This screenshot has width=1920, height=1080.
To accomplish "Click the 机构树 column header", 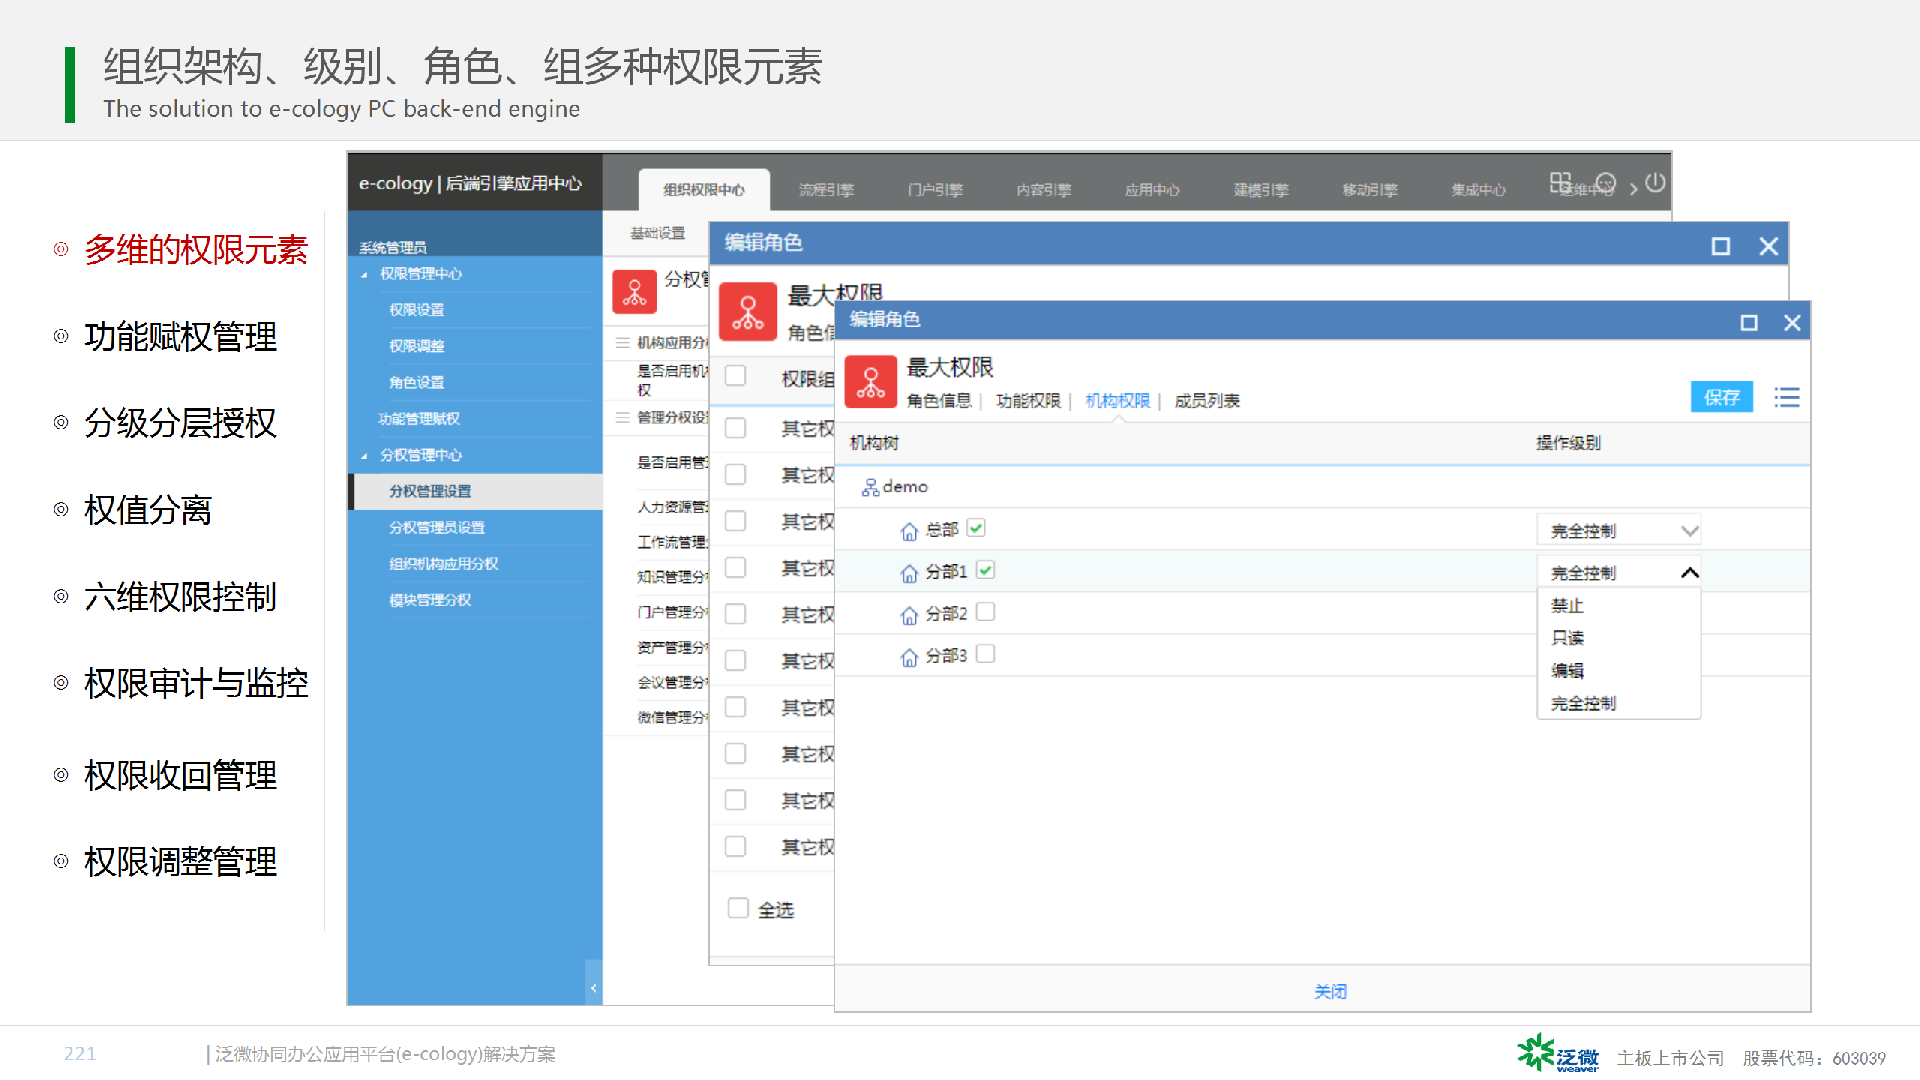I will tap(874, 442).
